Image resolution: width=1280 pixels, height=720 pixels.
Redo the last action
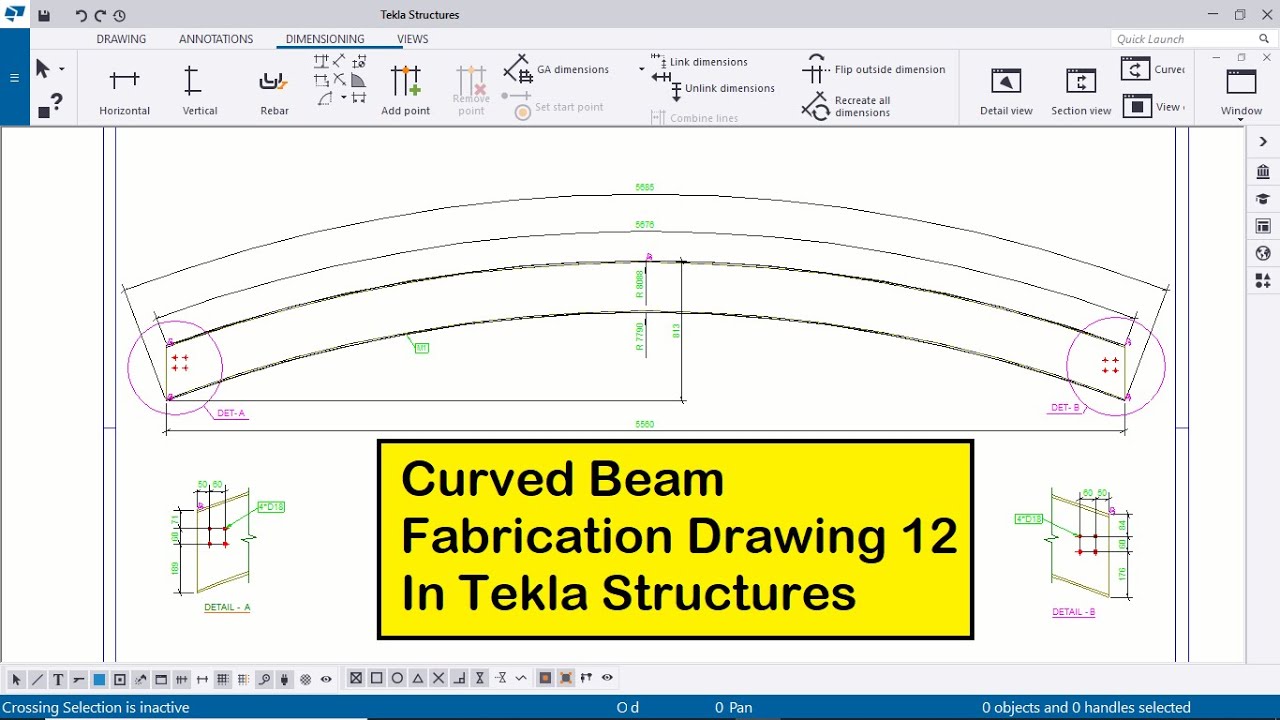tap(101, 15)
